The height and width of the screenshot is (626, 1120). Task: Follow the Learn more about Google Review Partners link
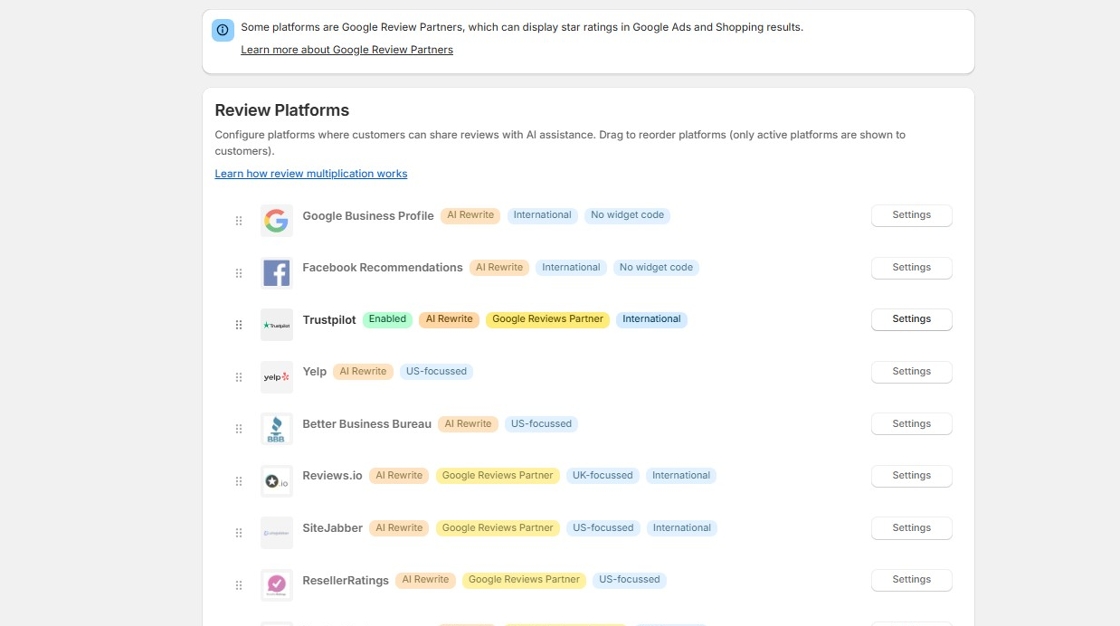346,49
